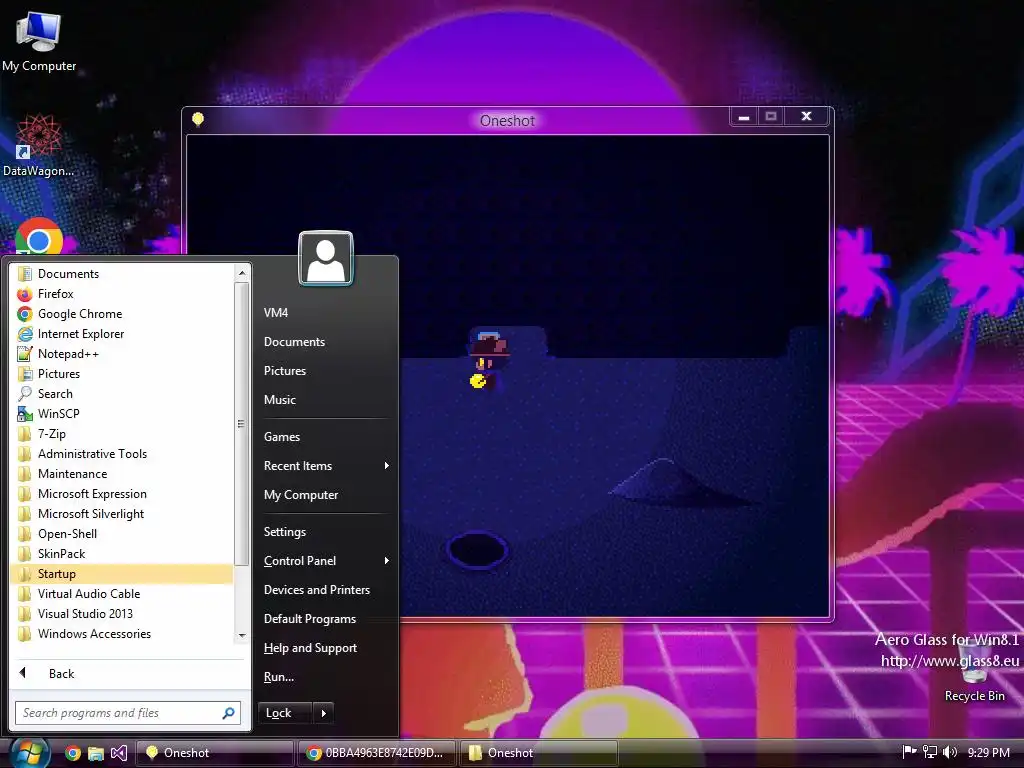Screen dimensions: 1024x768
Task: Open Help and Support
Action: pyautogui.click(x=311, y=648)
